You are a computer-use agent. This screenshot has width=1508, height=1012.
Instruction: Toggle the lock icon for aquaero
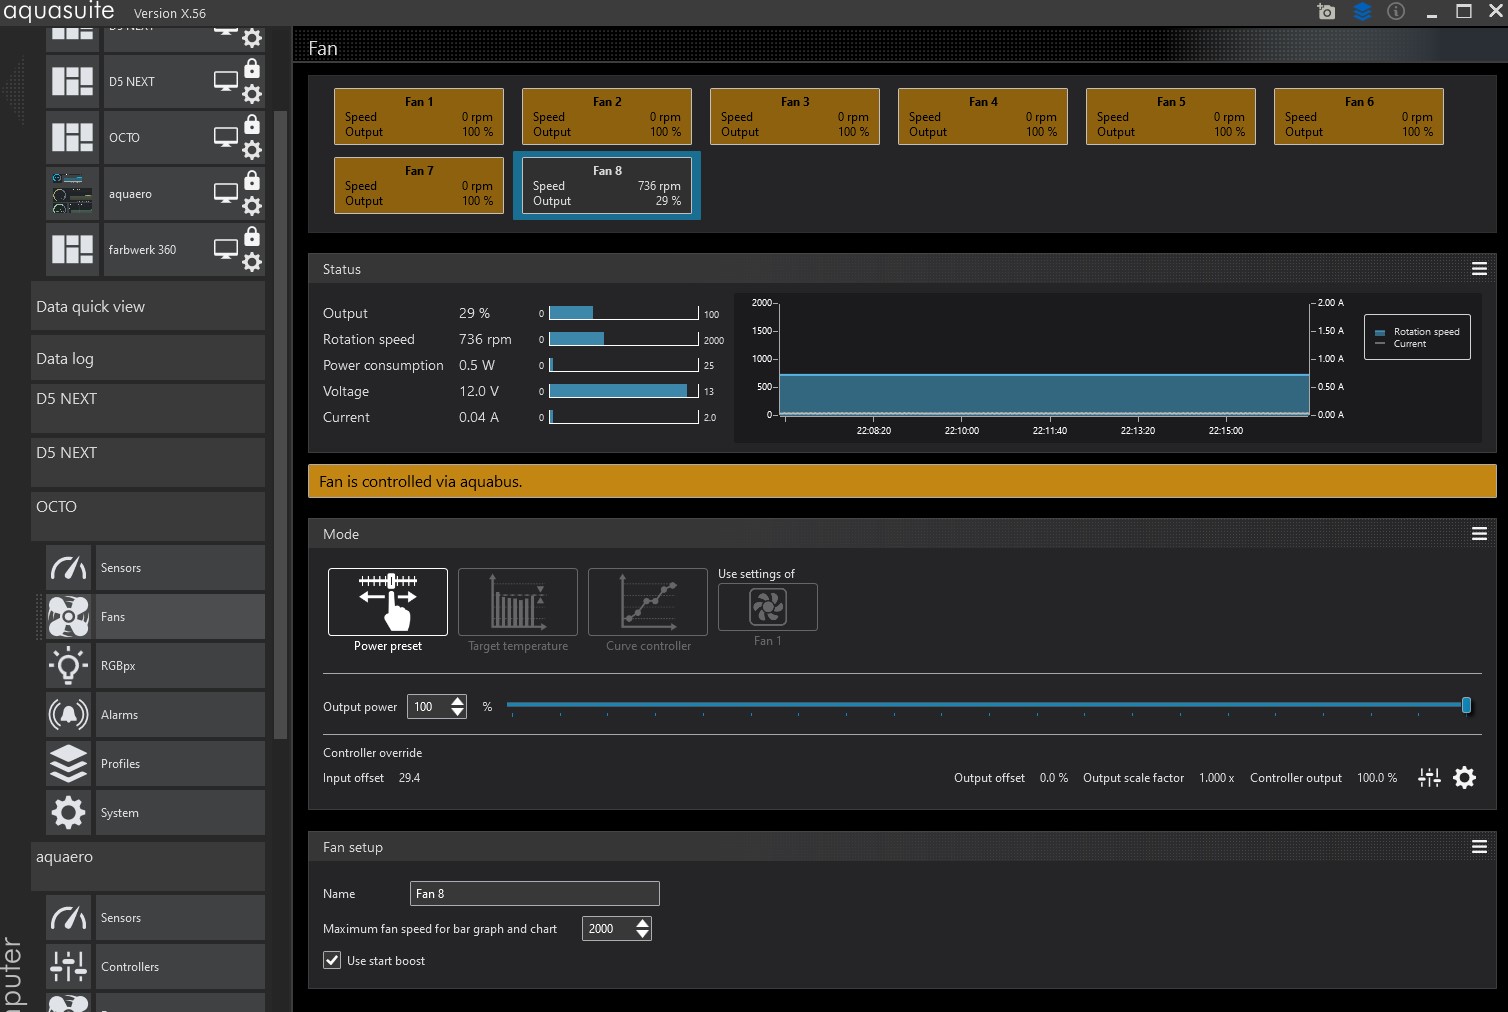(252, 181)
